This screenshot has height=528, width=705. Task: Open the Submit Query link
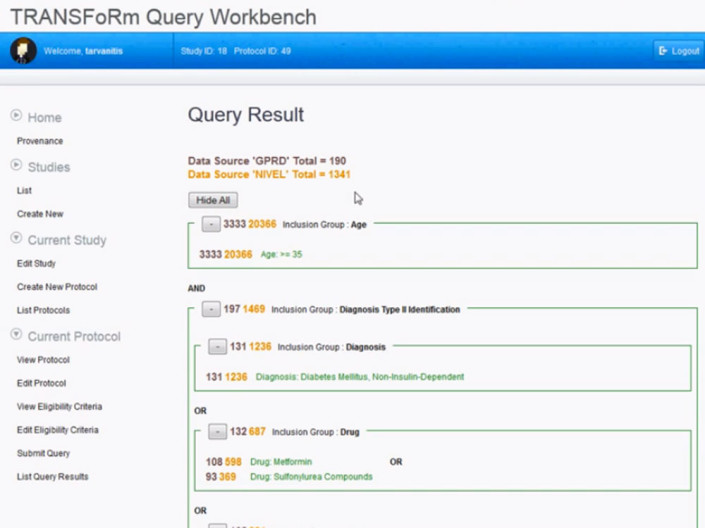[43, 453]
